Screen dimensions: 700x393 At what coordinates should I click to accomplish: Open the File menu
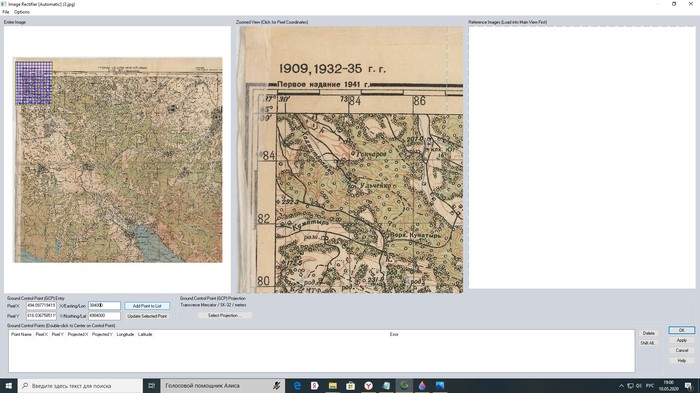pyautogui.click(x=6, y=12)
